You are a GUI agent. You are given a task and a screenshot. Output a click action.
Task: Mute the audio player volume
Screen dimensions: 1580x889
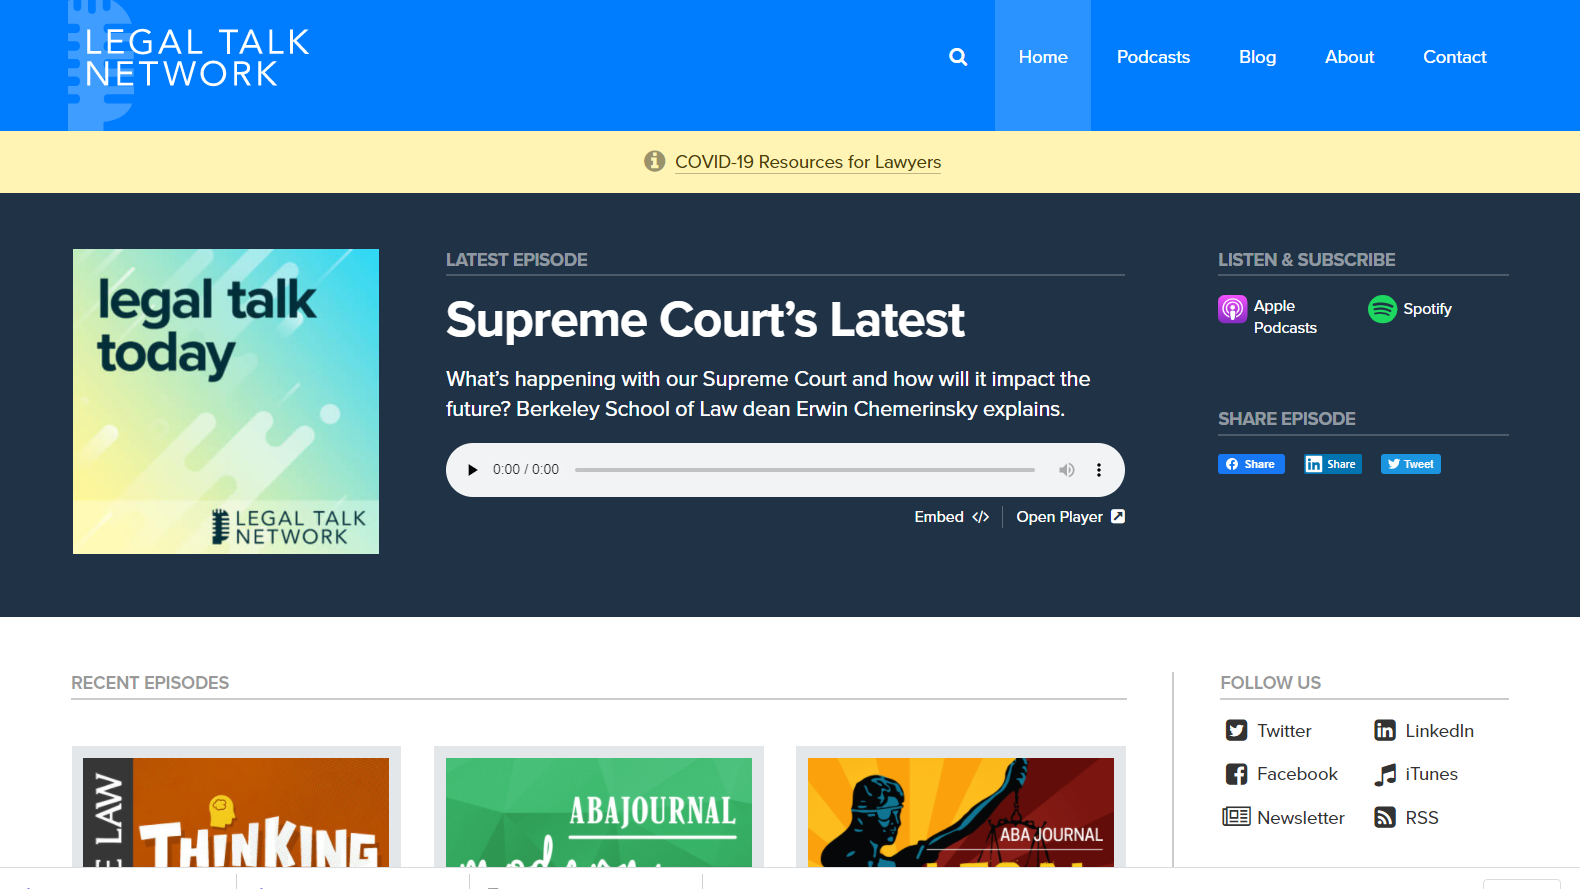(1067, 470)
